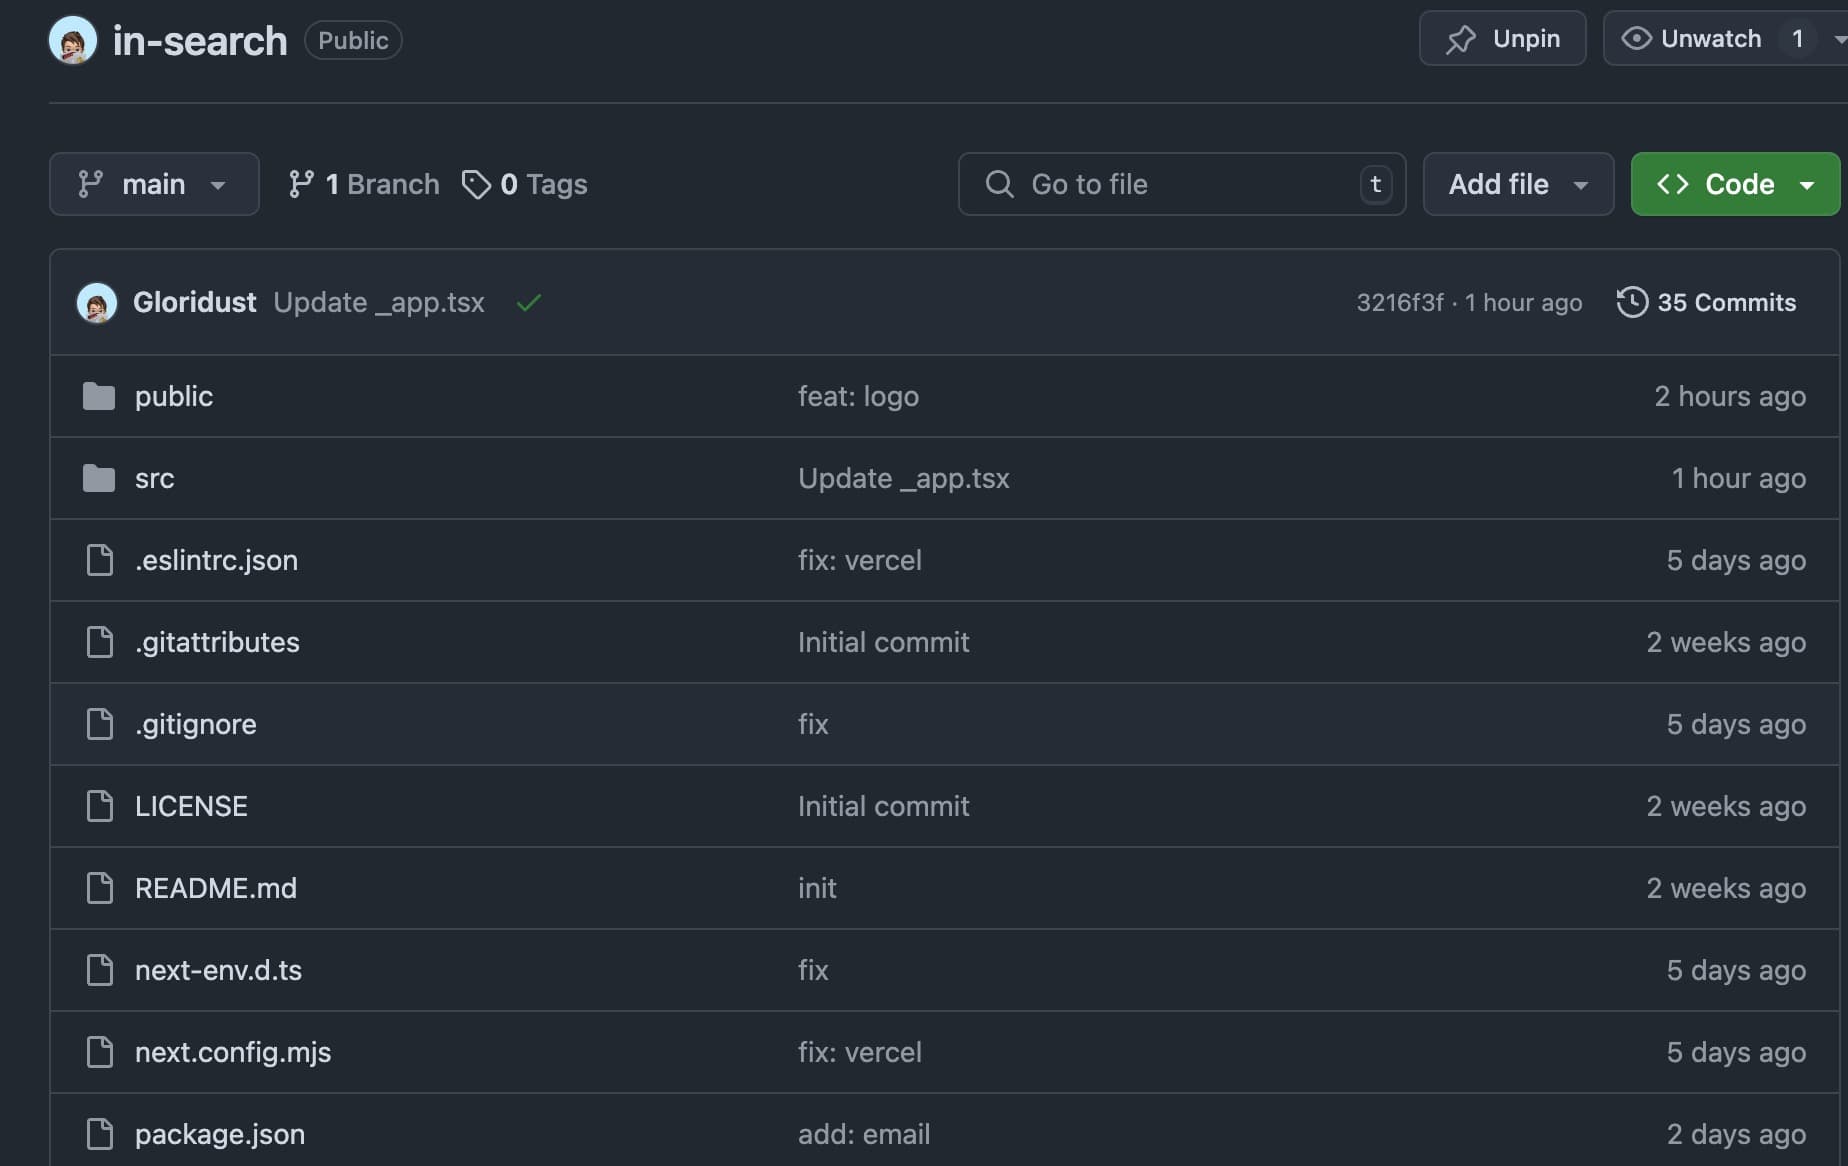Screen dimensions: 1848x1166
Task: Open the feat: logo commit message
Action: coord(858,396)
